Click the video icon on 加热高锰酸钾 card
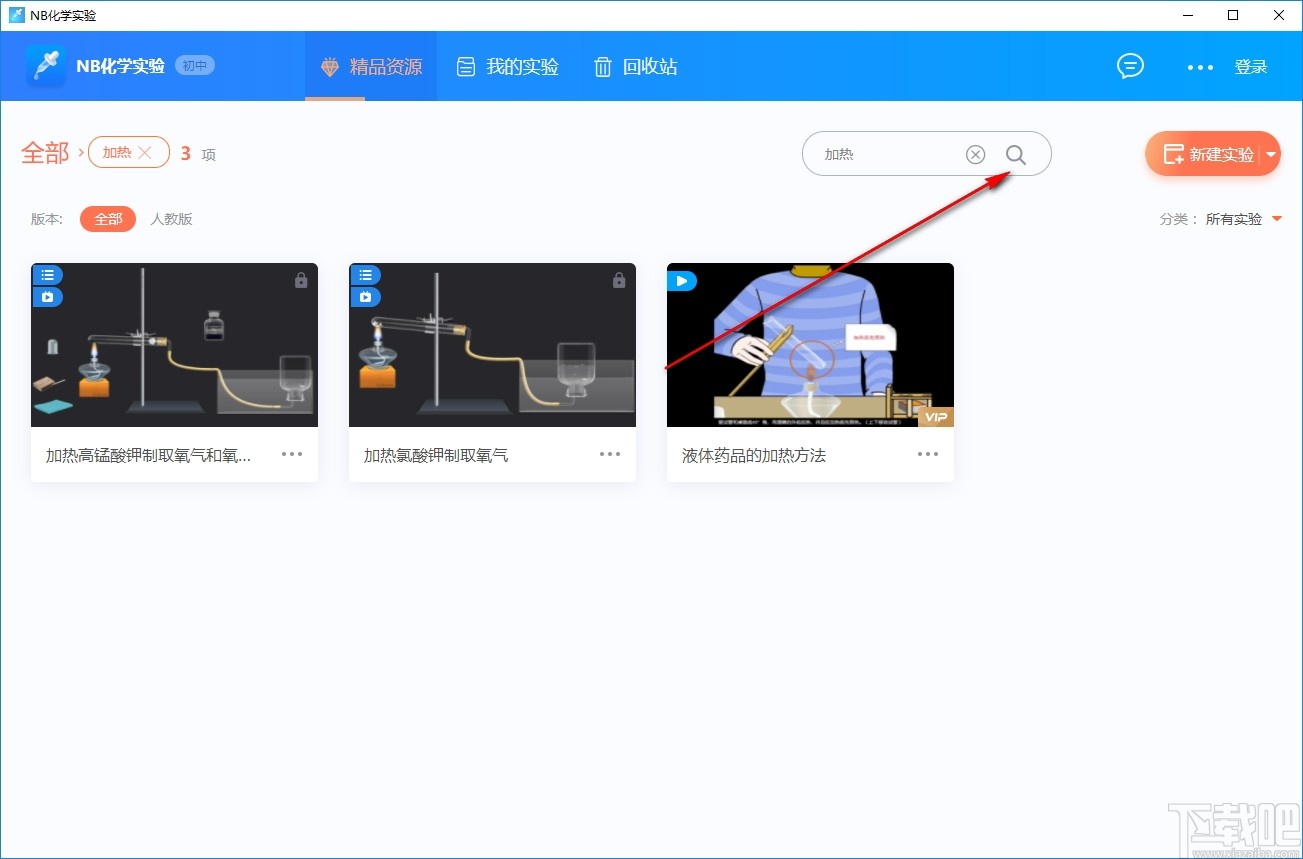The image size is (1303, 859). point(48,296)
